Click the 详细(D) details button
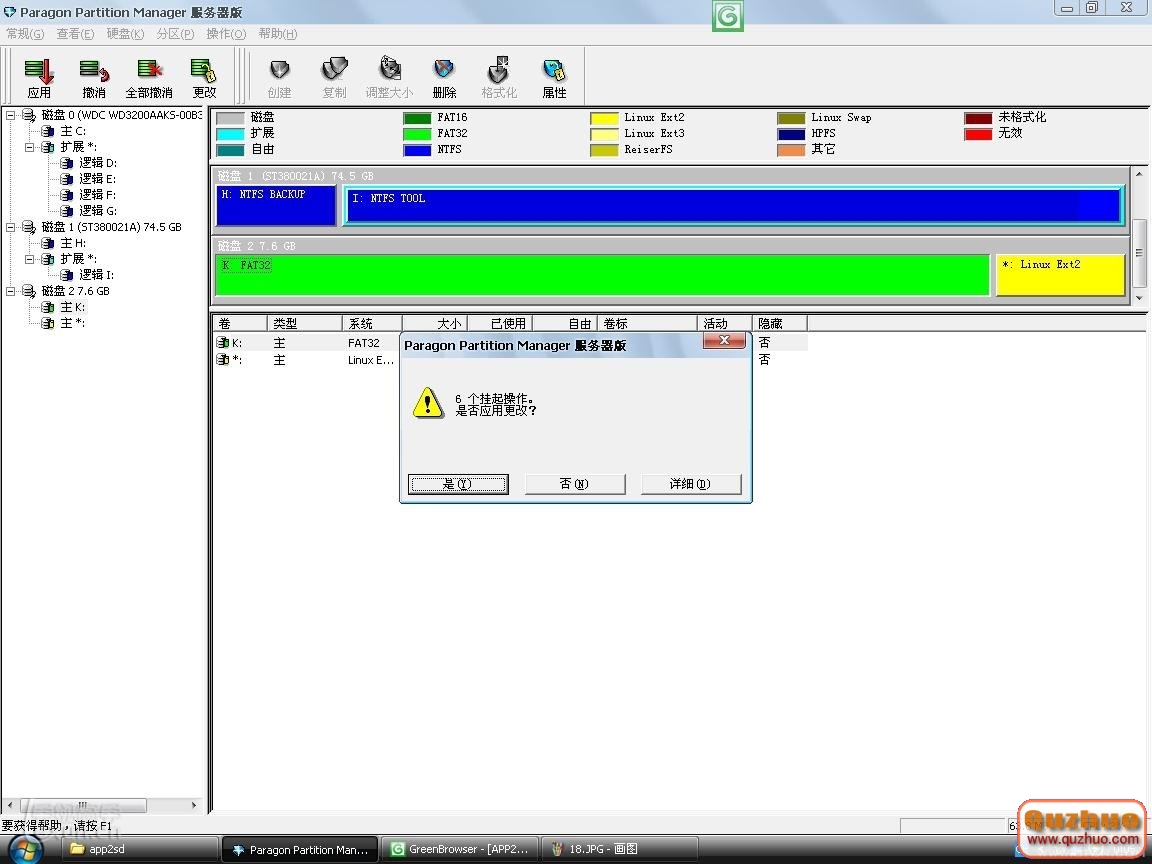 tap(691, 484)
